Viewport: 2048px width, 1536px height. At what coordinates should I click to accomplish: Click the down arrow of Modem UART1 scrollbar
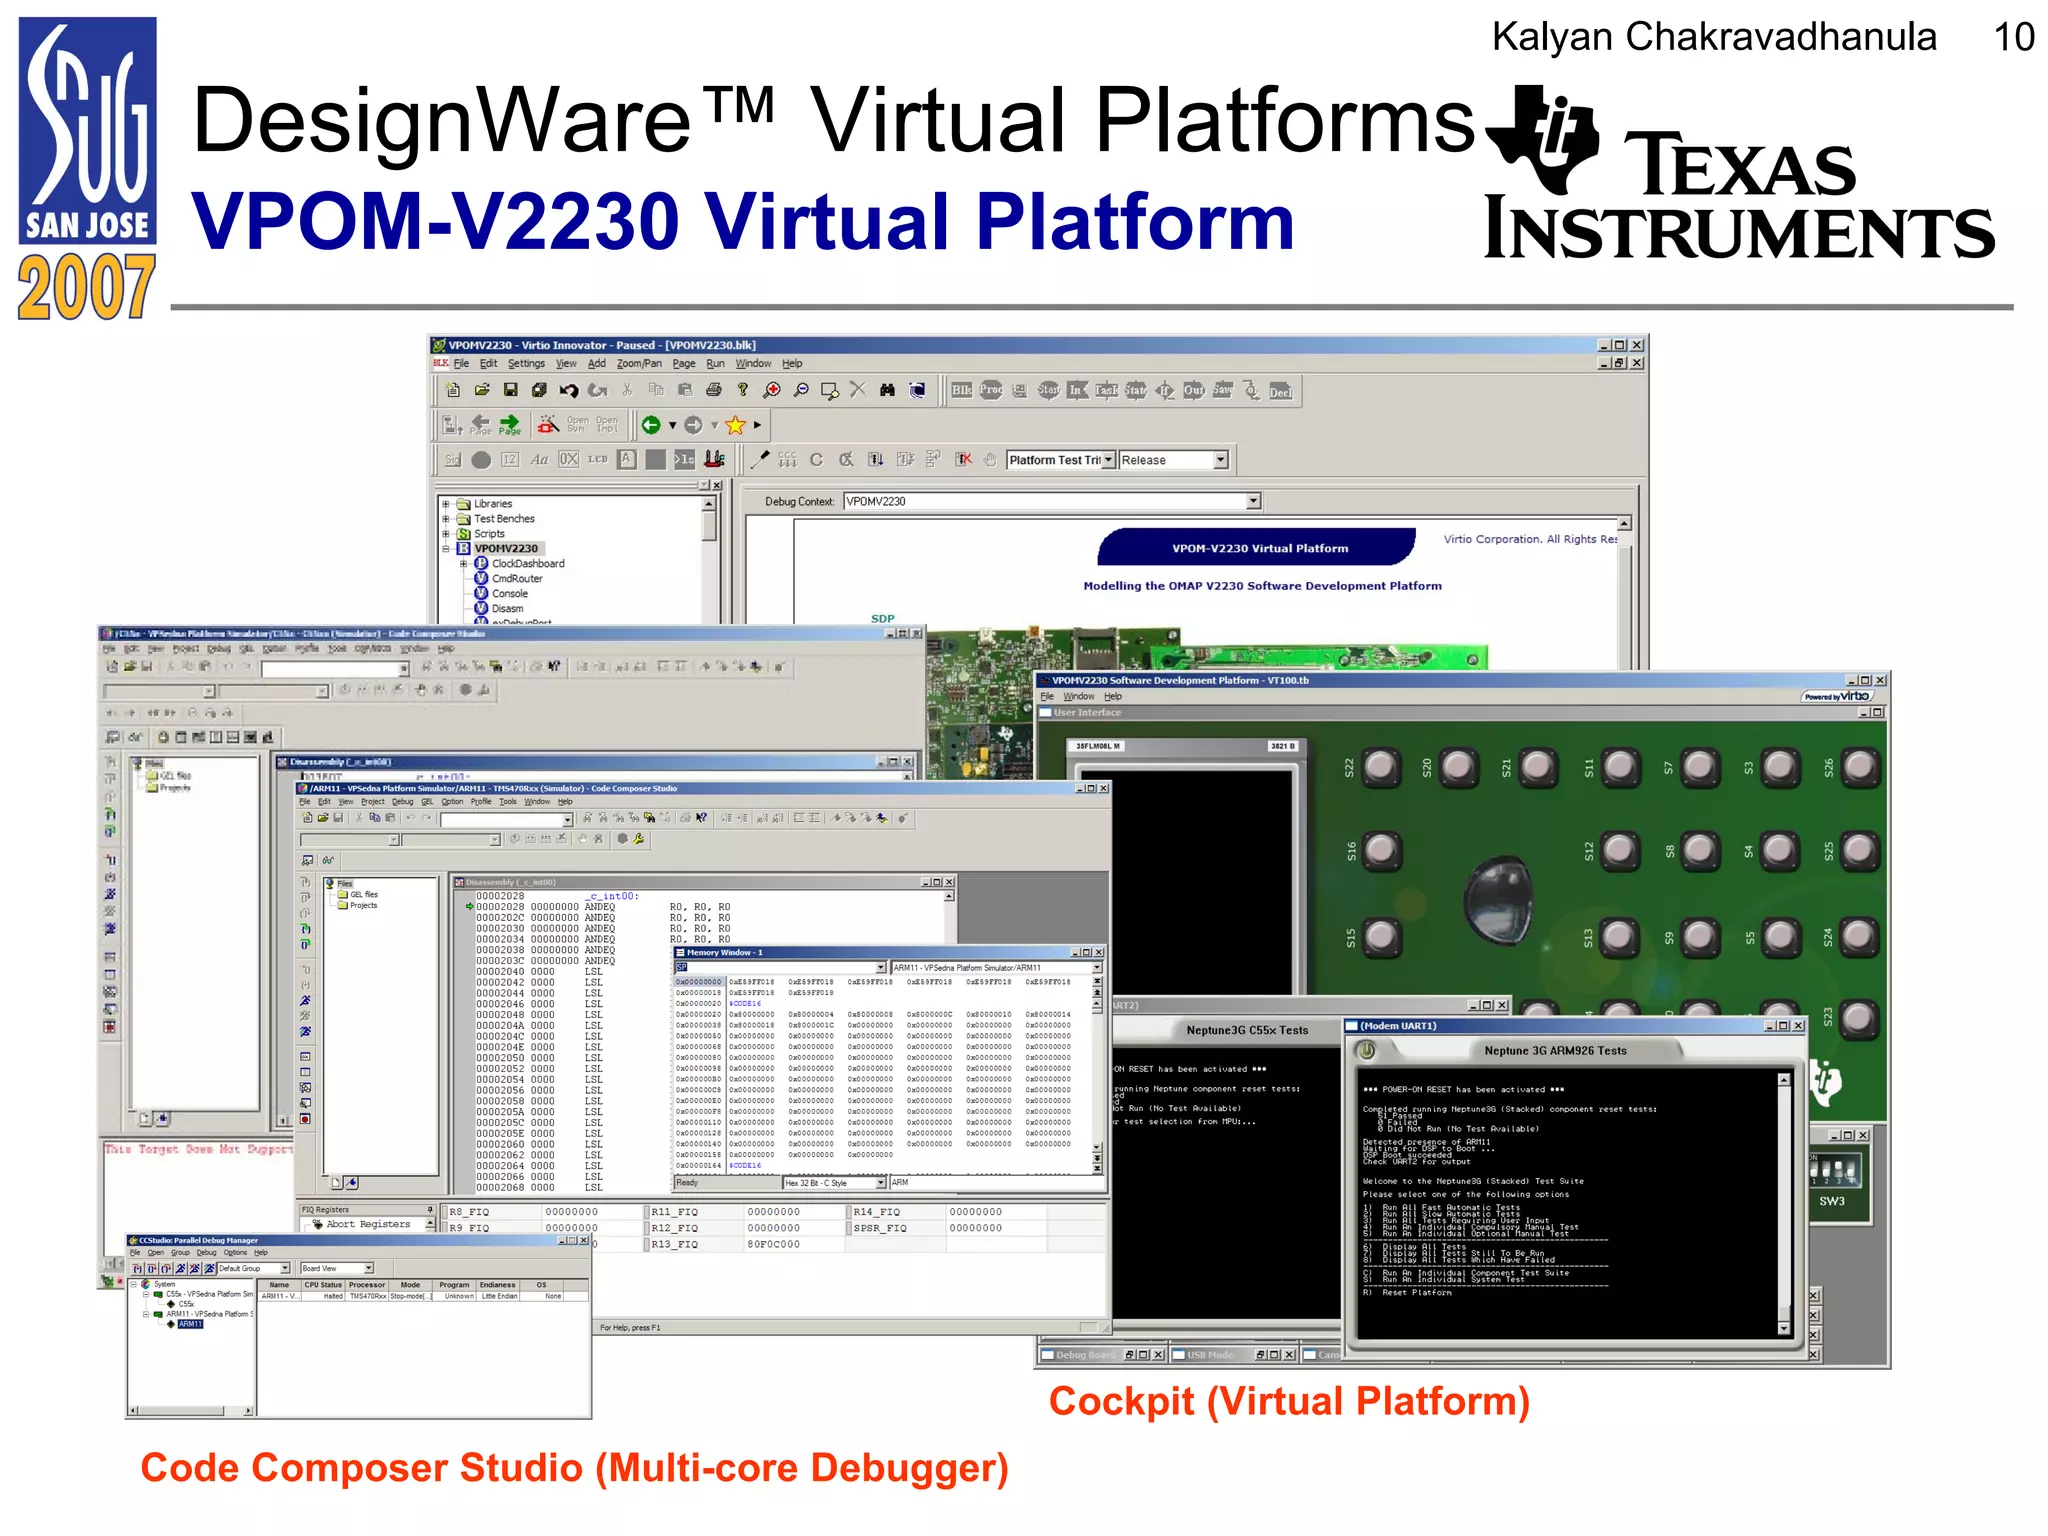click(1784, 1329)
